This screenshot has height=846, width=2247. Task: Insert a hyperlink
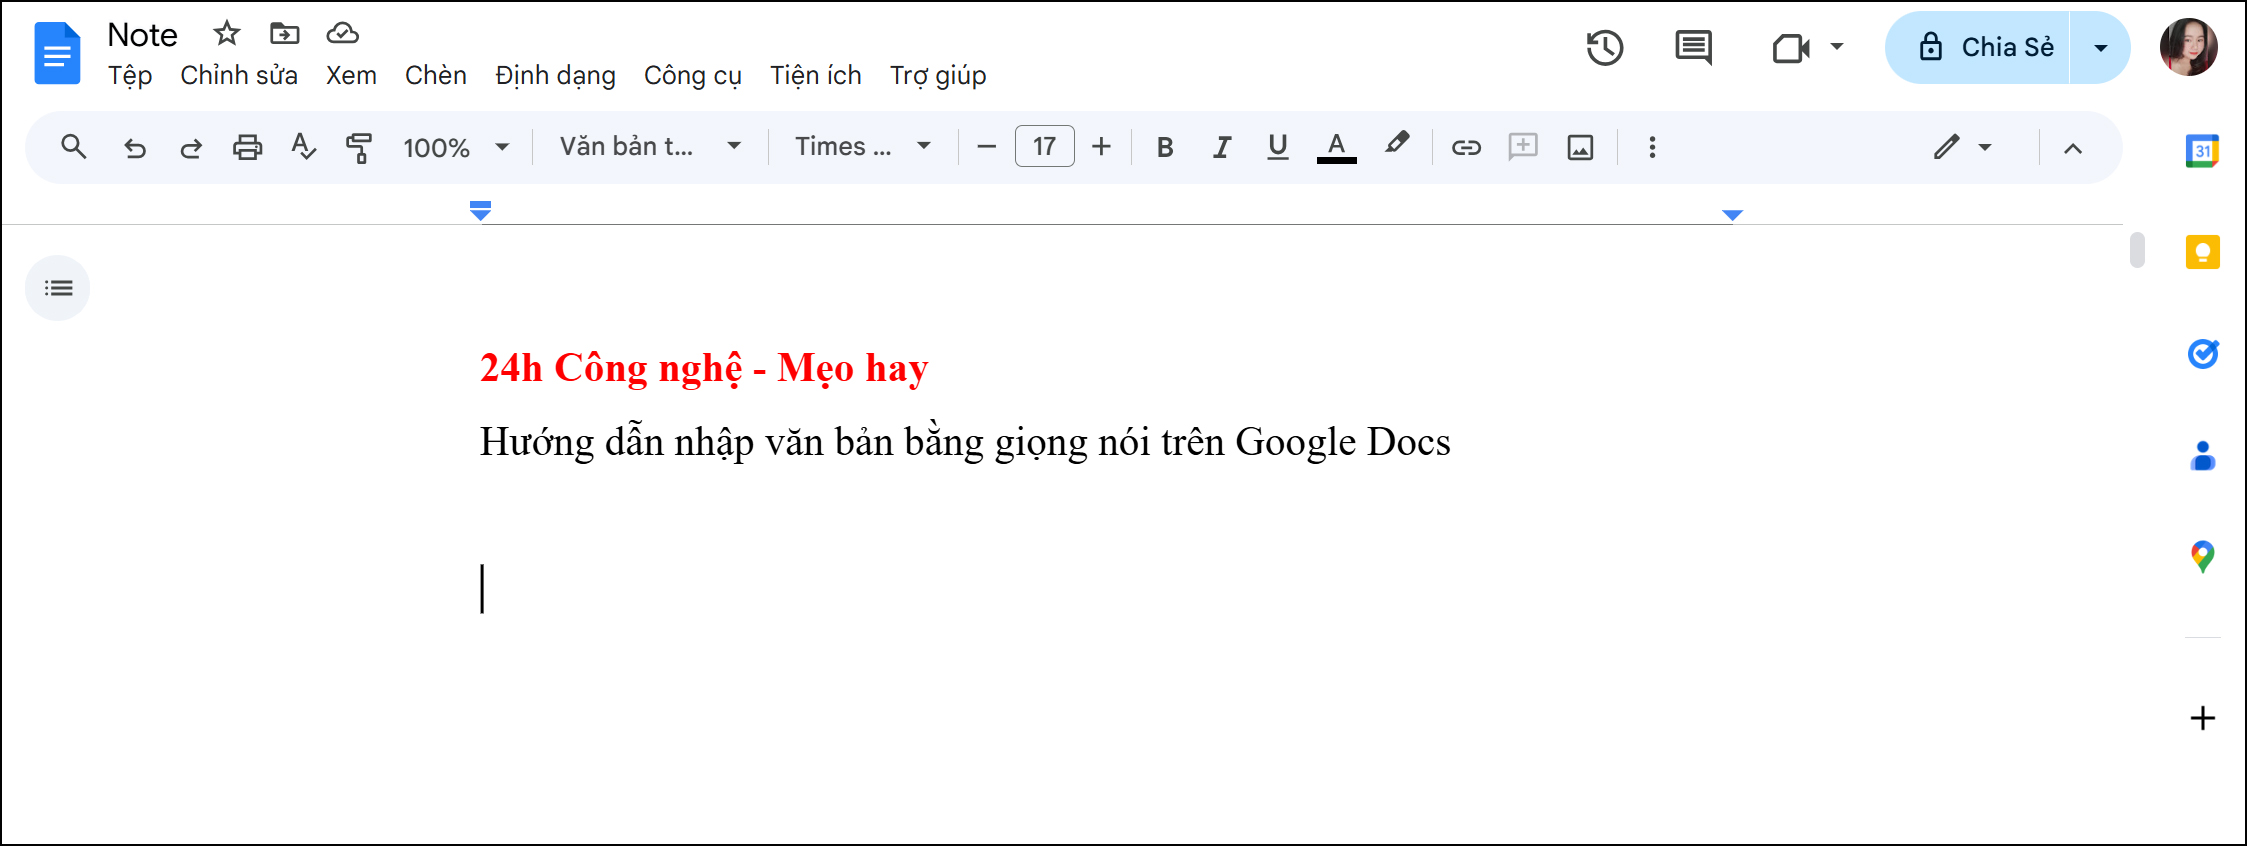(1466, 148)
